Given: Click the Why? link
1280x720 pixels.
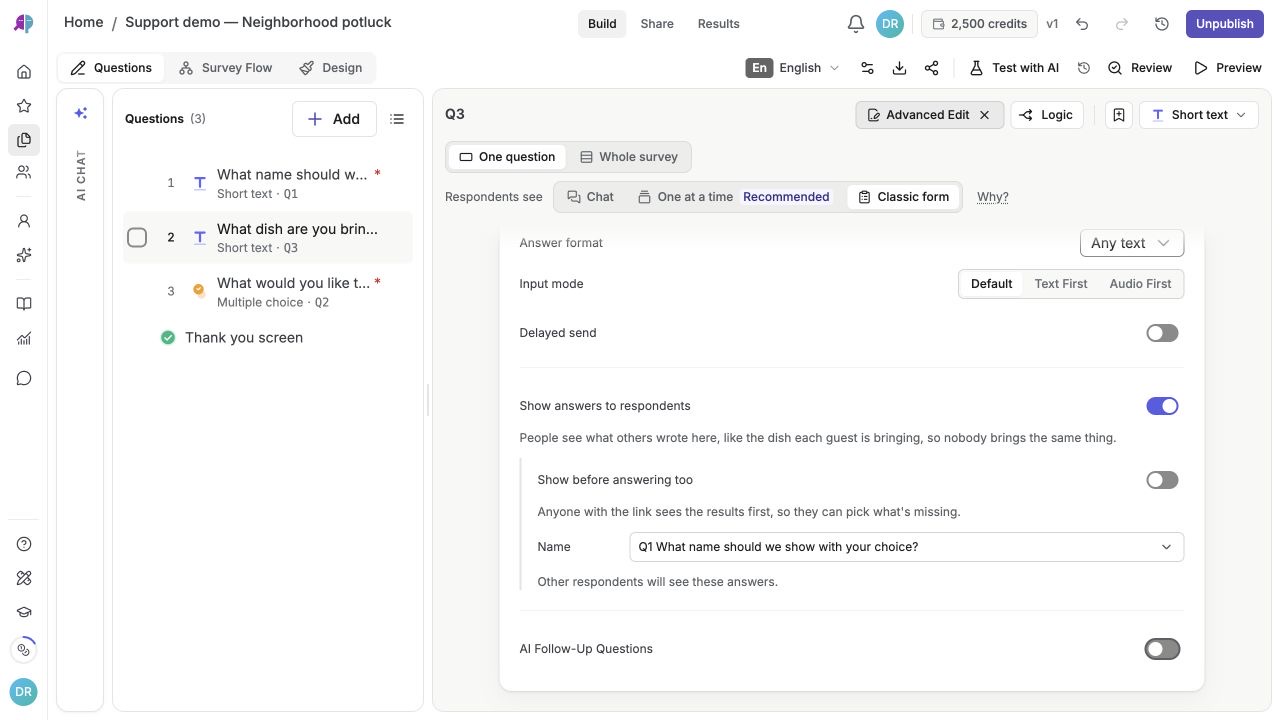Looking at the screenshot, I should tap(992, 197).
